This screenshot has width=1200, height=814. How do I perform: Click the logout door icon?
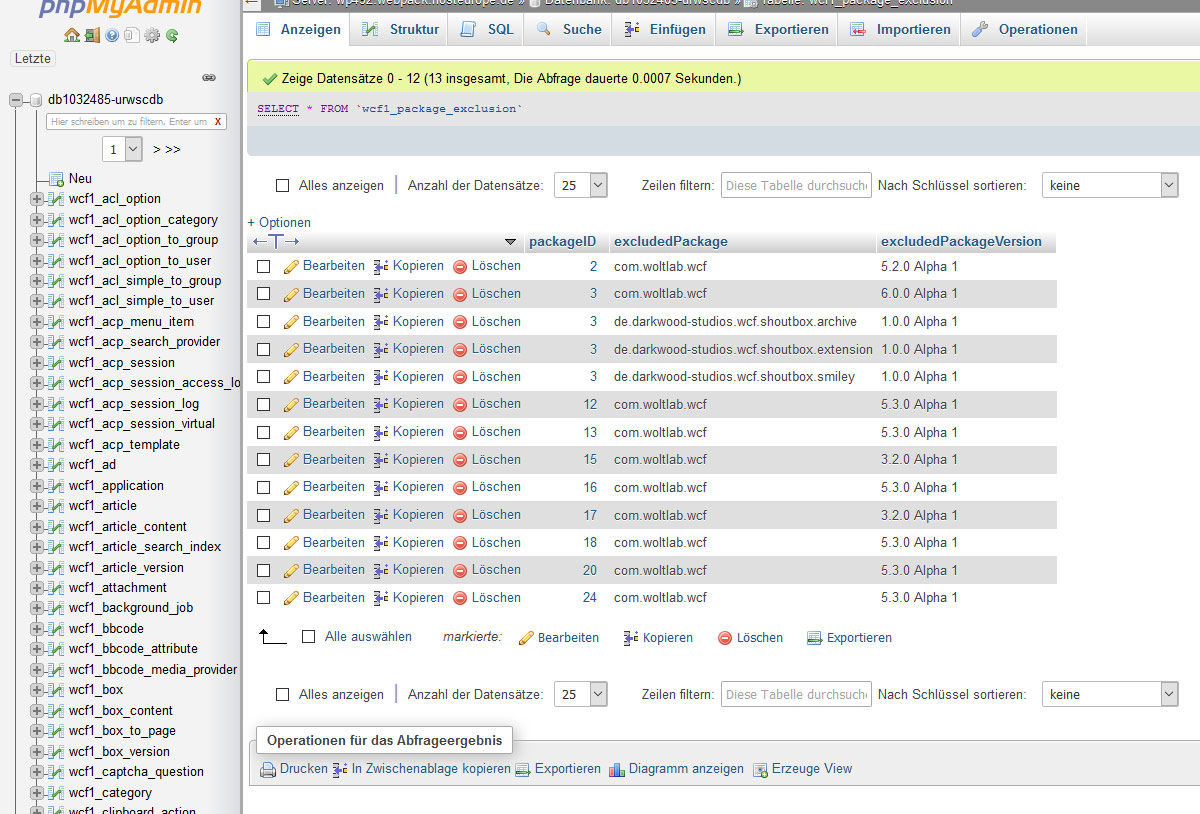92,35
